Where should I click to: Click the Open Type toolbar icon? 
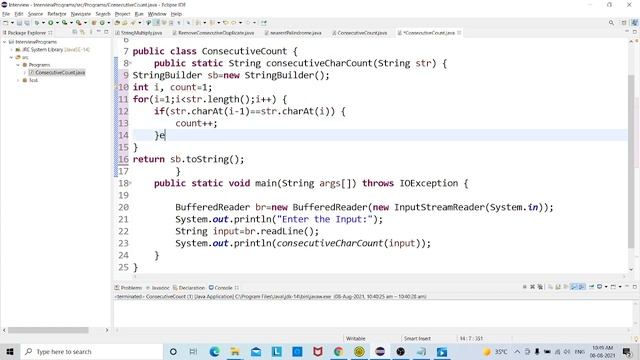point(117,23)
